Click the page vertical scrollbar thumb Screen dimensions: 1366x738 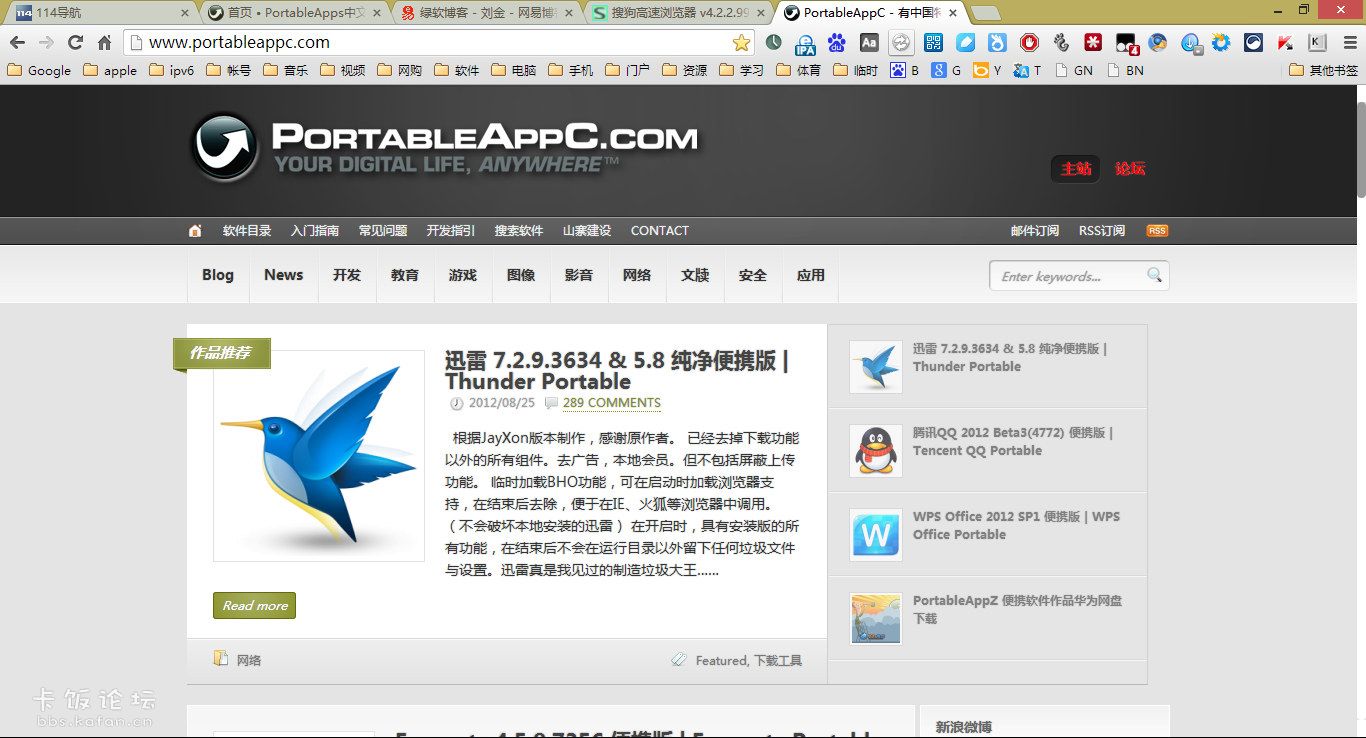click(1360, 149)
